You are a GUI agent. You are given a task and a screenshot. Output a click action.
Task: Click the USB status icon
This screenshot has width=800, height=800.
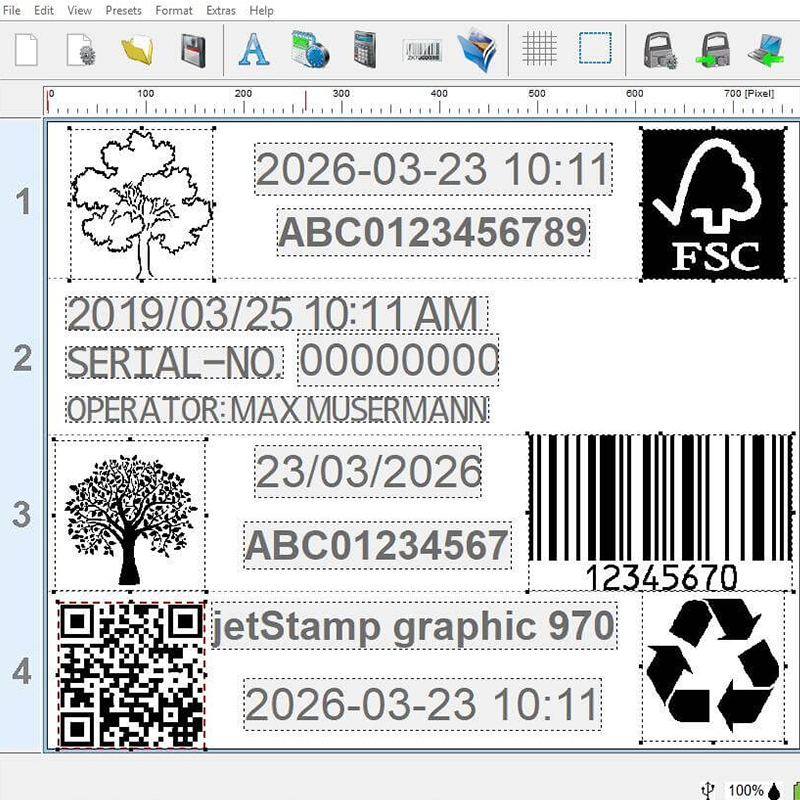pos(708,790)
